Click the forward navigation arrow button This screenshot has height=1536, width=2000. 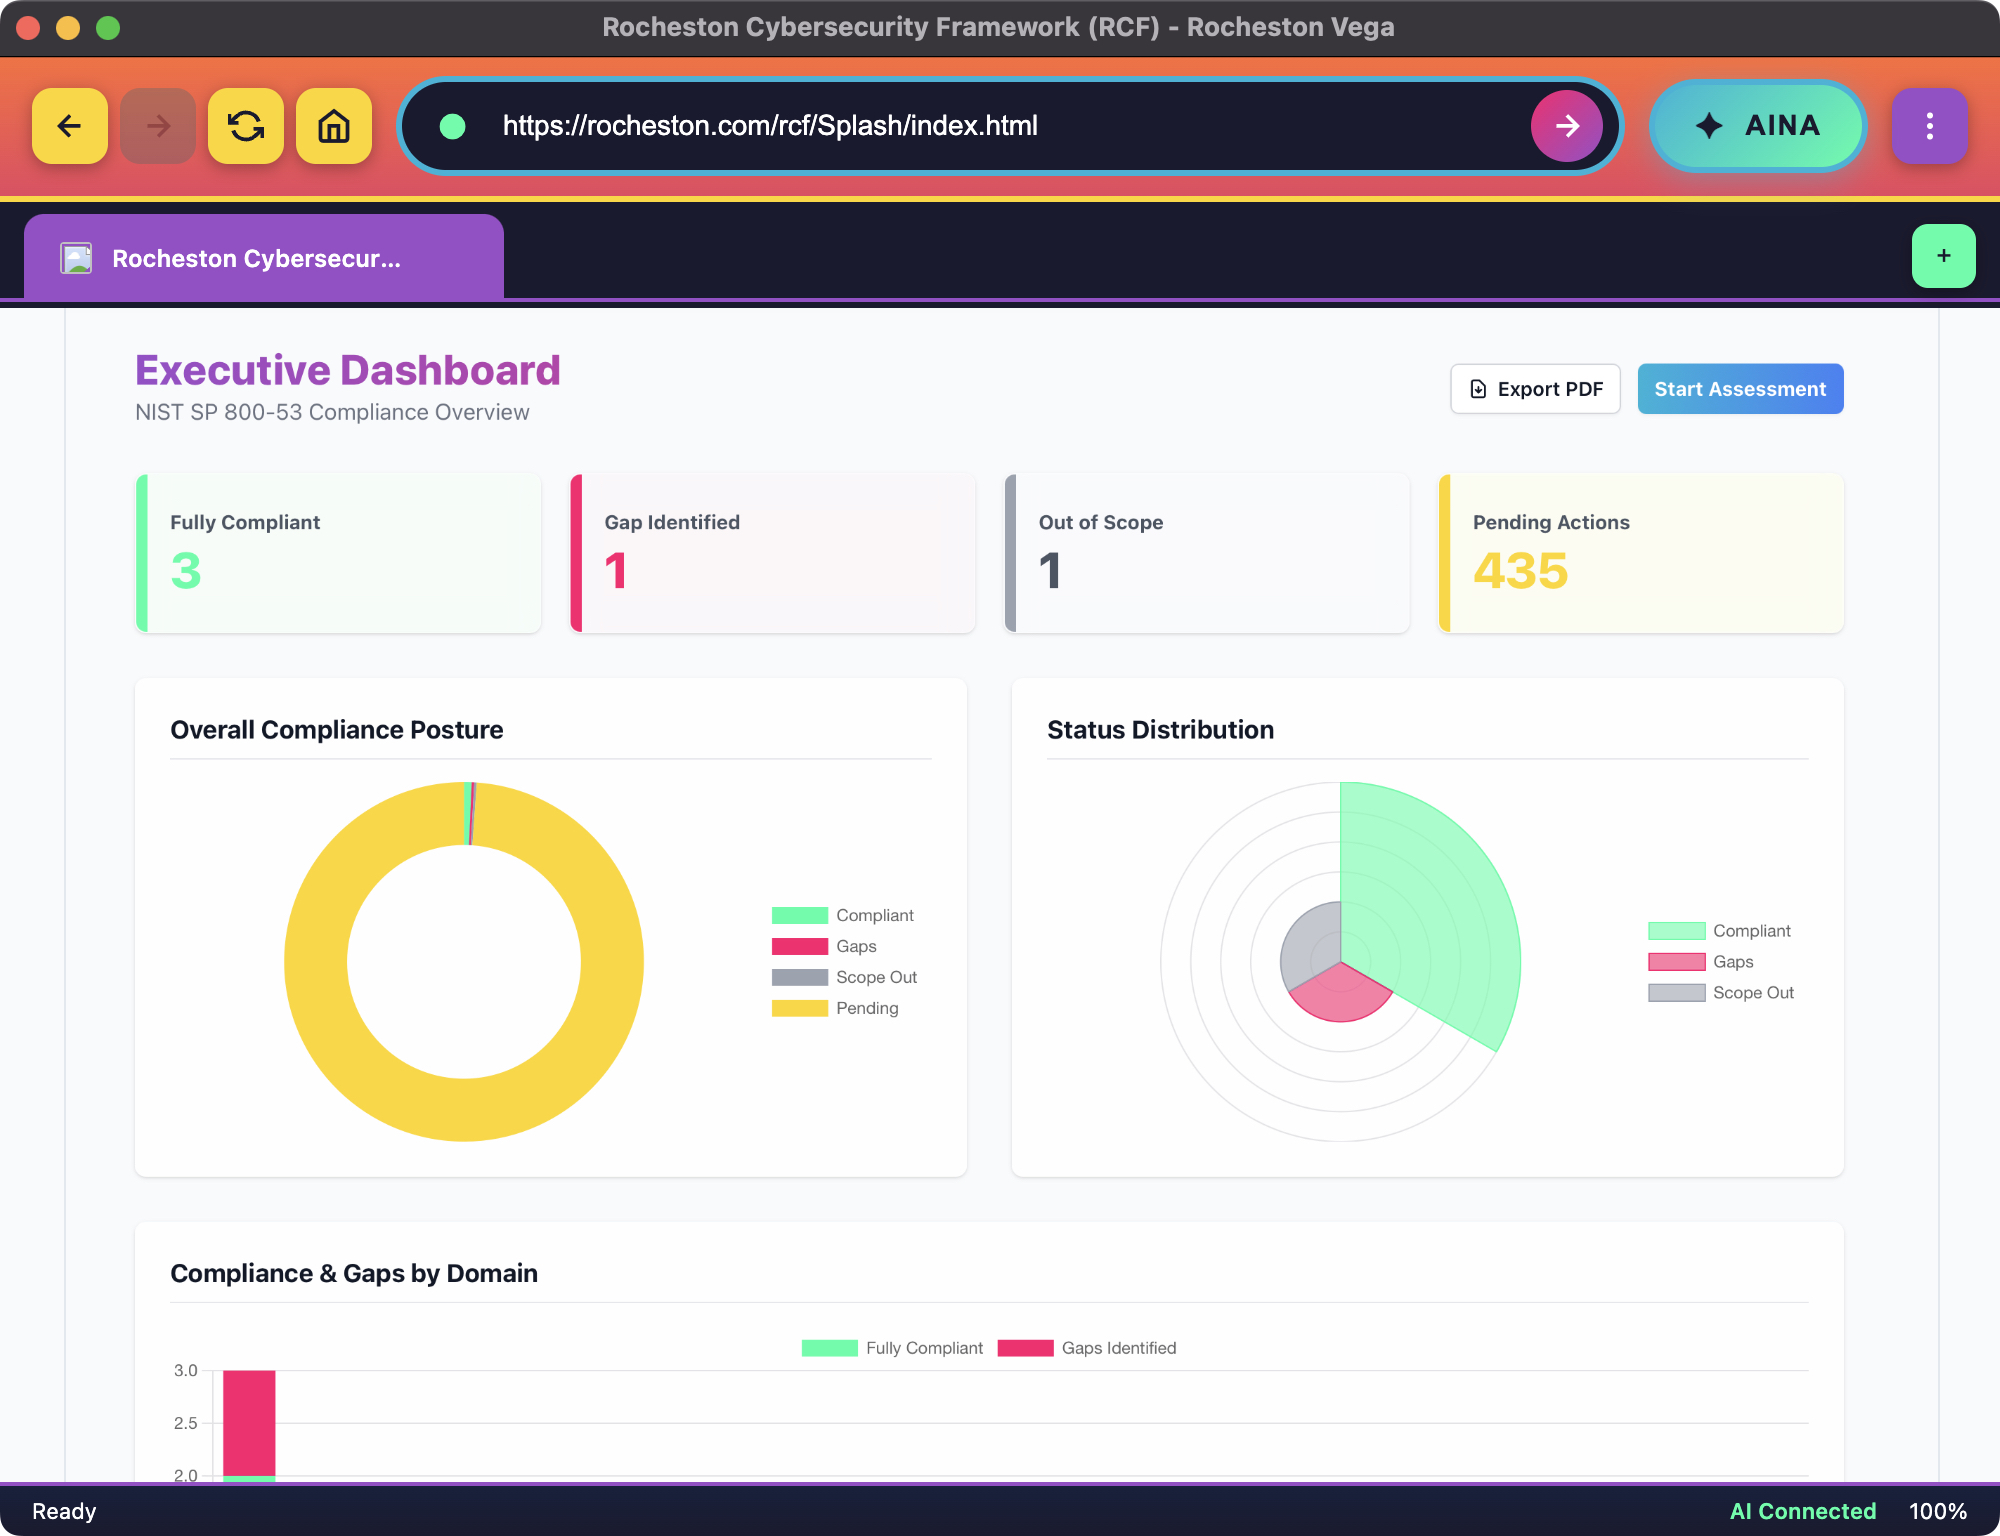[157, 126]
